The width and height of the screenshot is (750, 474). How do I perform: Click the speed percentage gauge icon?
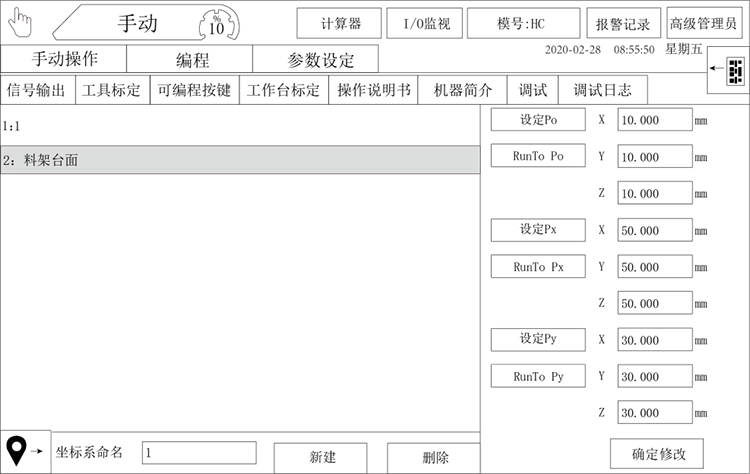[217, 23]
